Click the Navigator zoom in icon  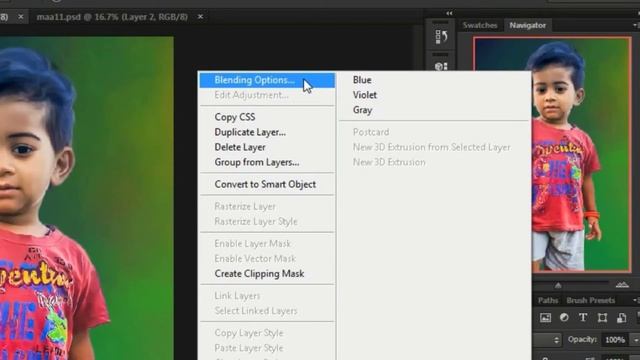pyautogui.click(x=622, y=284)
